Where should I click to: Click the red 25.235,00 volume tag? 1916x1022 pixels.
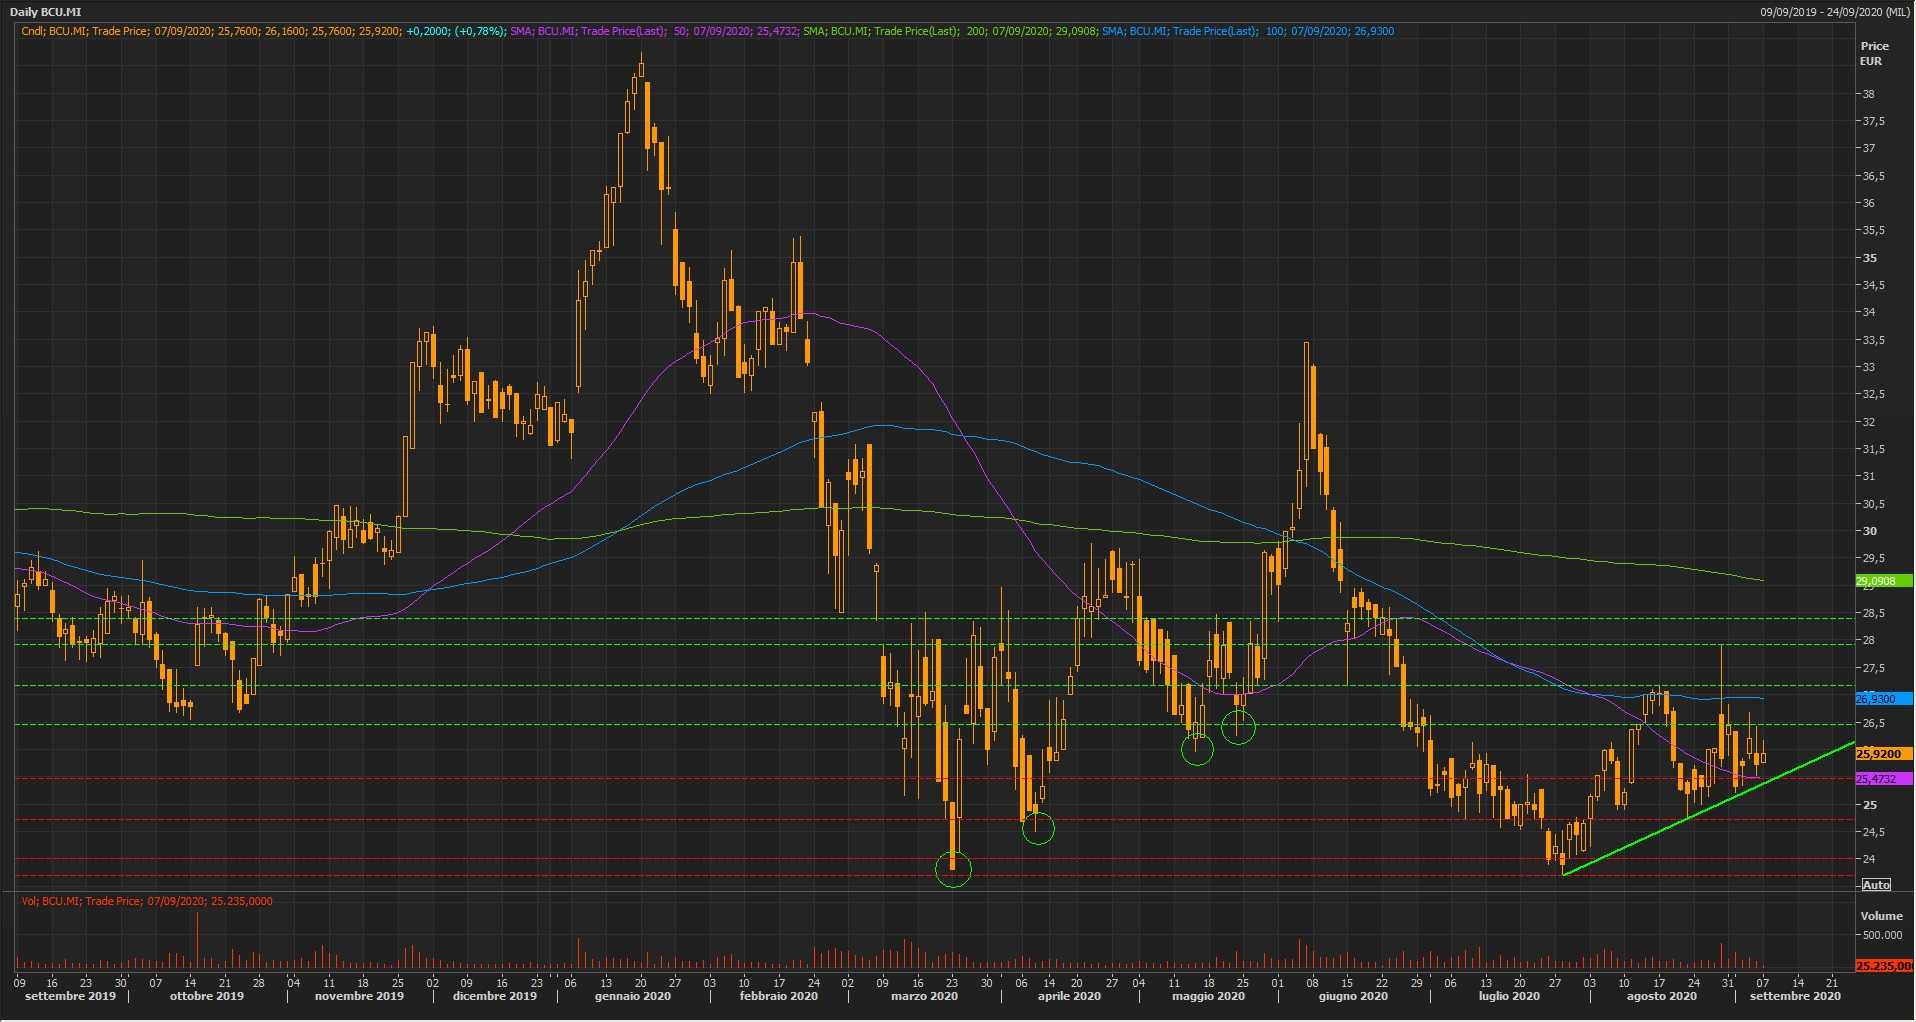pos(1883,966)
